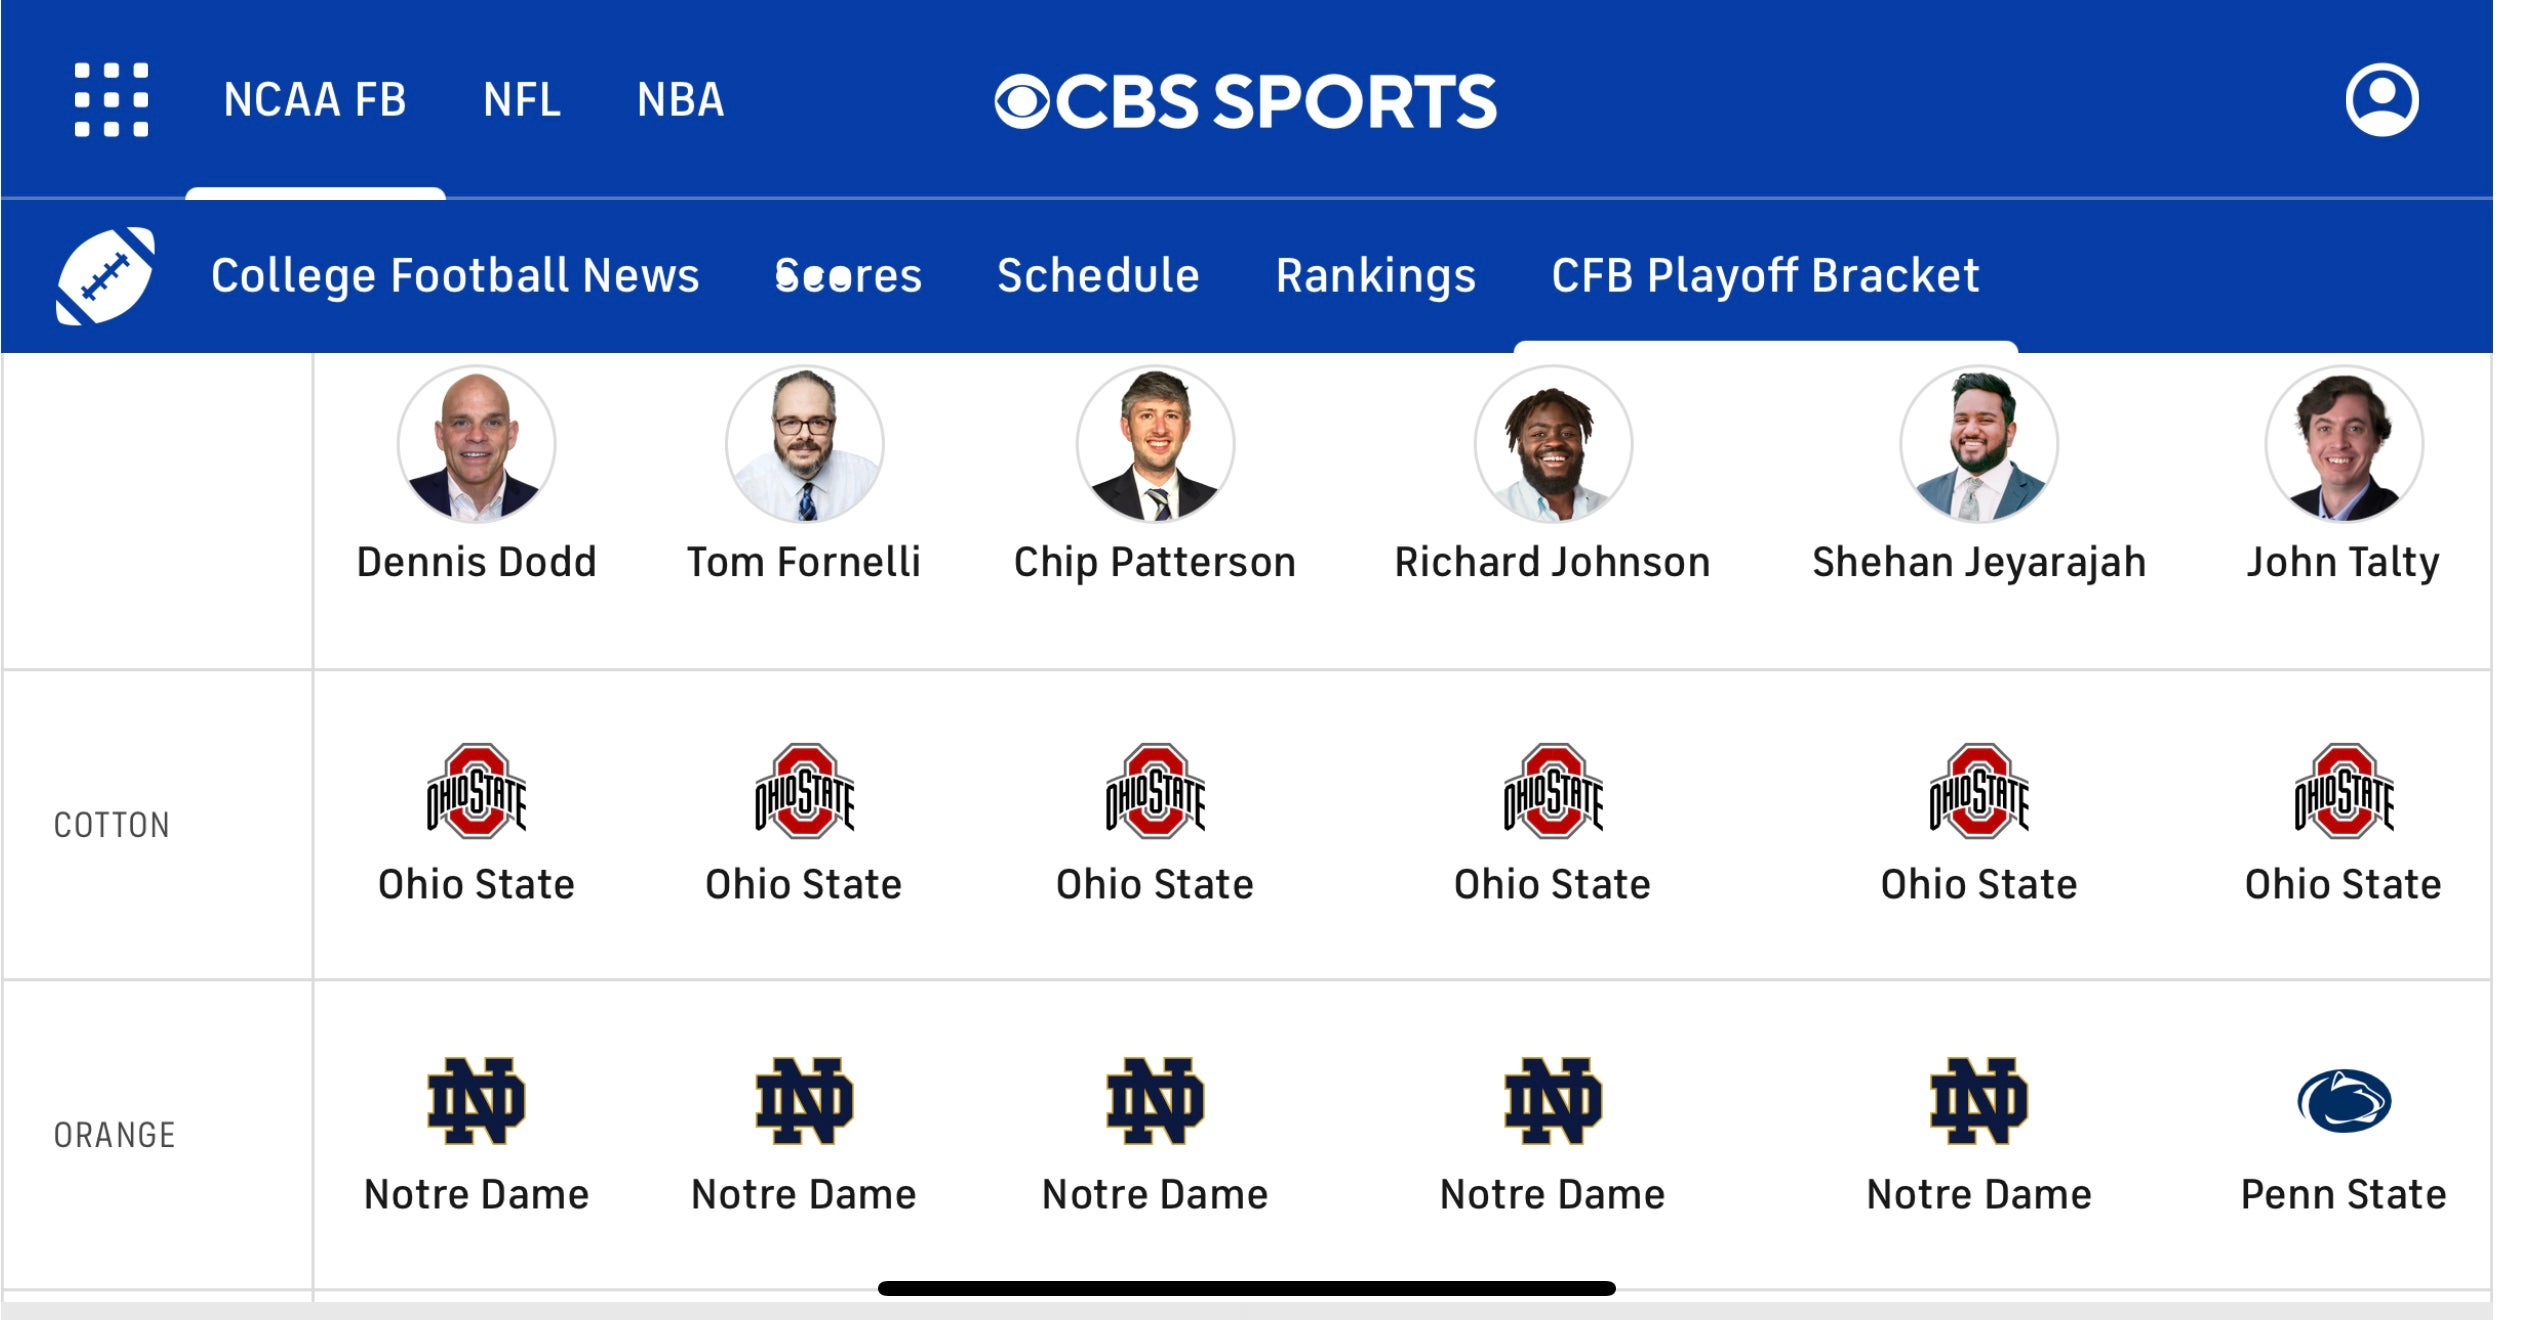
Task: Open the Scores page
Action: point(848,276)
